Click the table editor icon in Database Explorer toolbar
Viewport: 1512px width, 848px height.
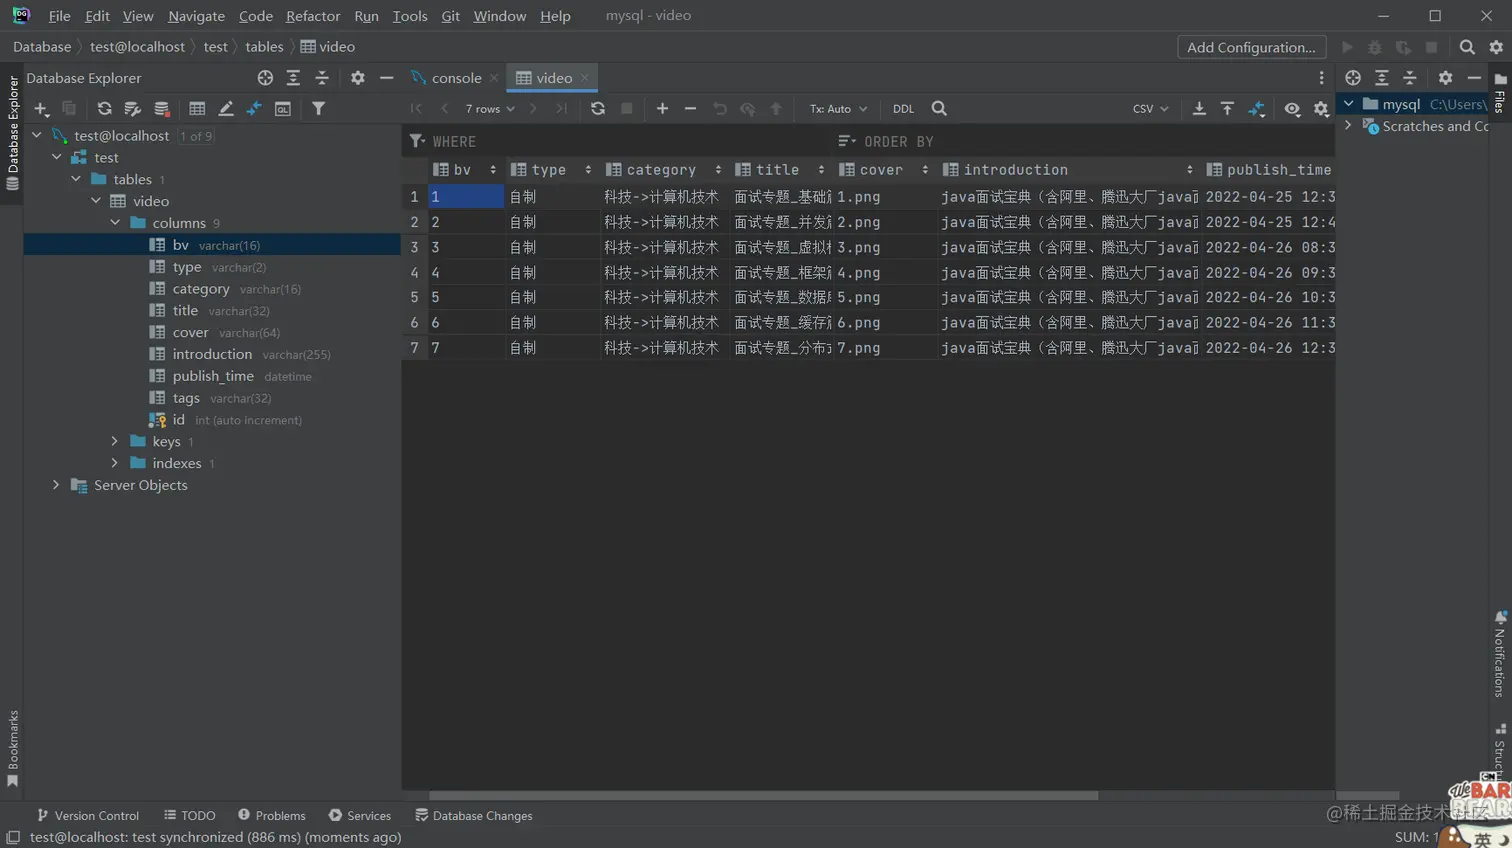pos(197,109)
